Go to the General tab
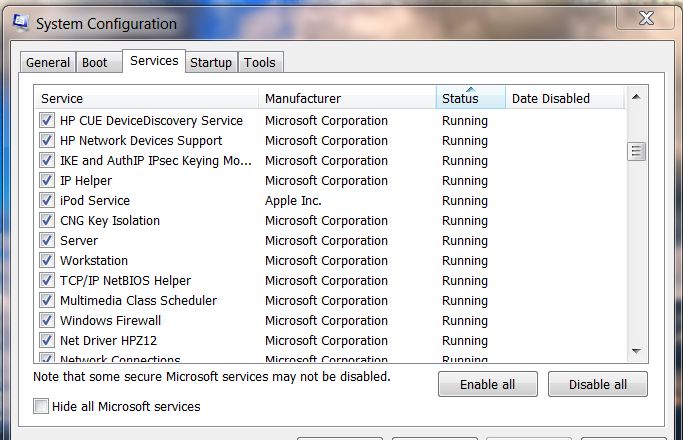 click(x=48, y=62)
